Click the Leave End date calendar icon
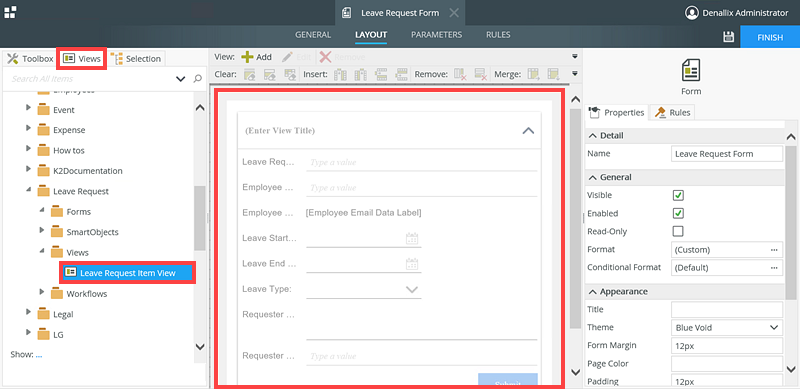Screen dimensions: 800x389 click(412, 263)
